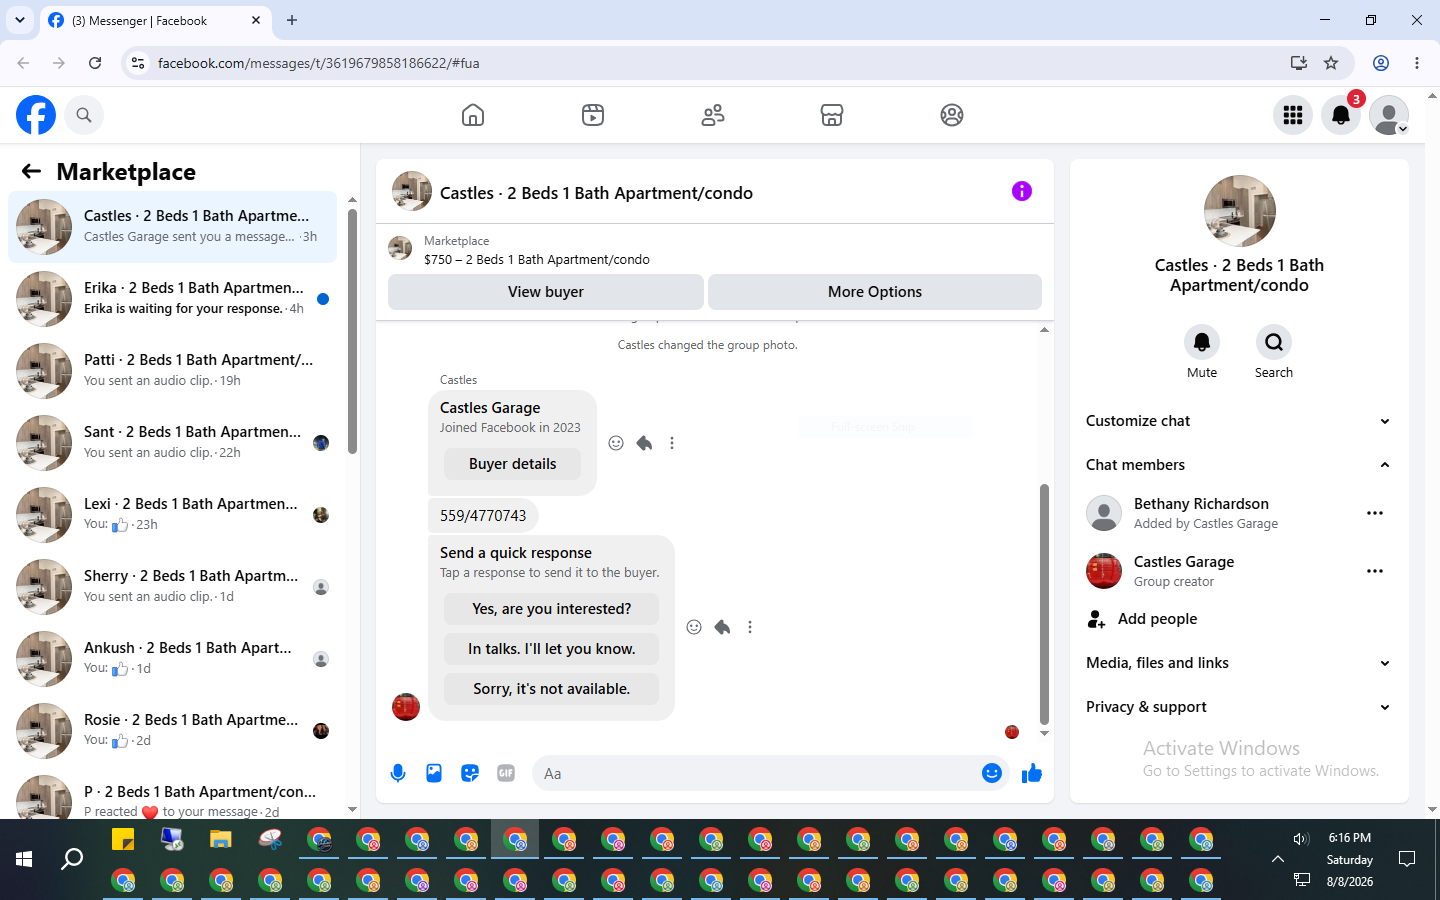React to the quick response message
This screenshot has height=900, width=1440.
click(x=694, y=627)
